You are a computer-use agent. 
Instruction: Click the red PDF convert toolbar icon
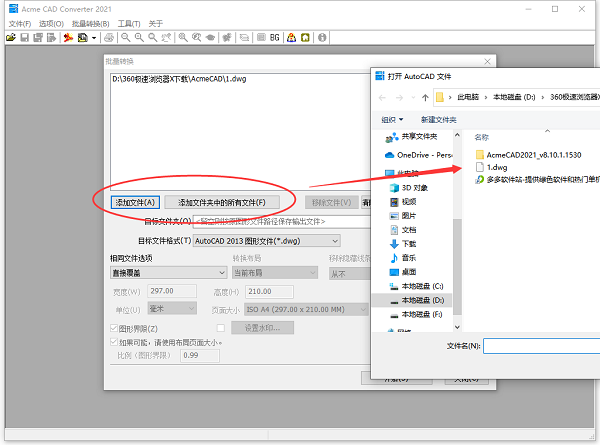pos(68,37)
